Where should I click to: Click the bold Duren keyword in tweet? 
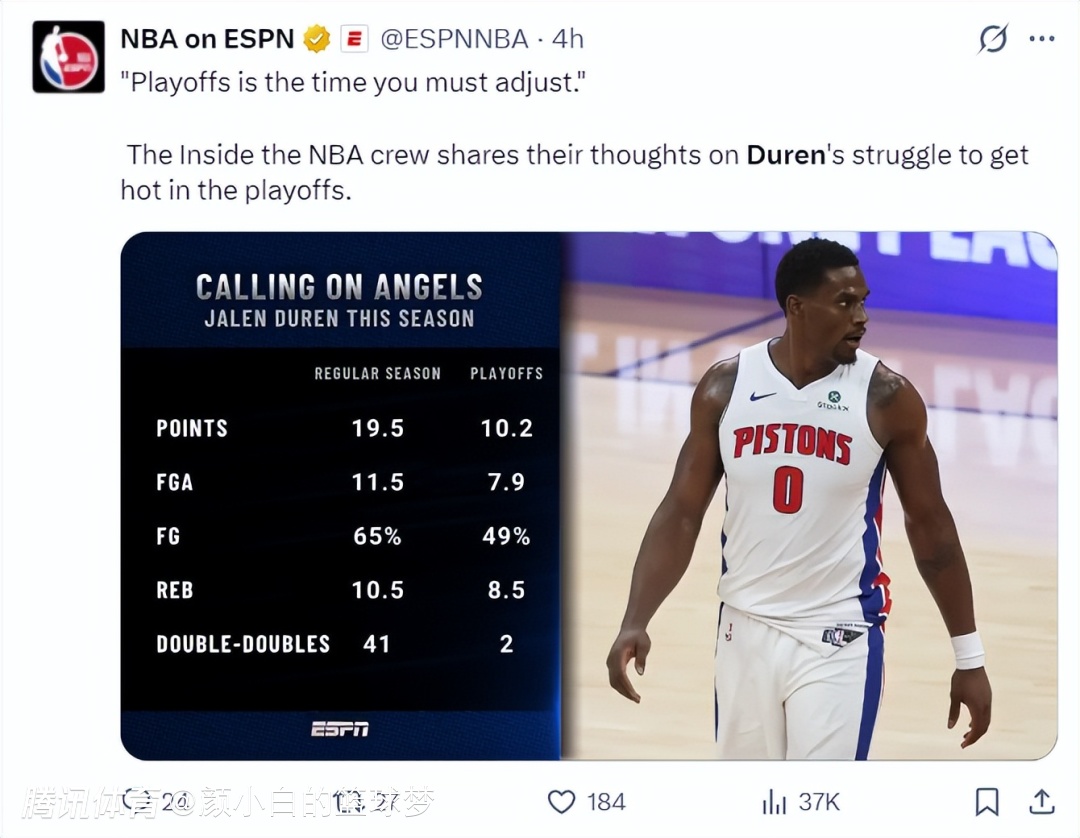[786, 155]
